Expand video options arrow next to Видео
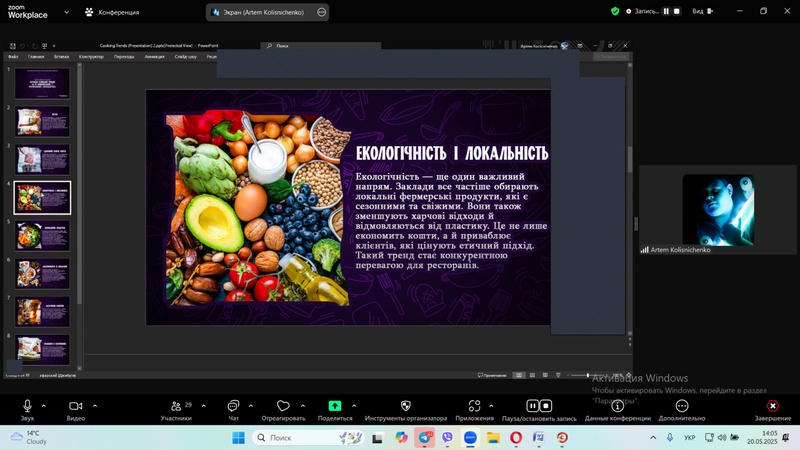The height and width of the screenshot is (450, 800). [95, 405]
